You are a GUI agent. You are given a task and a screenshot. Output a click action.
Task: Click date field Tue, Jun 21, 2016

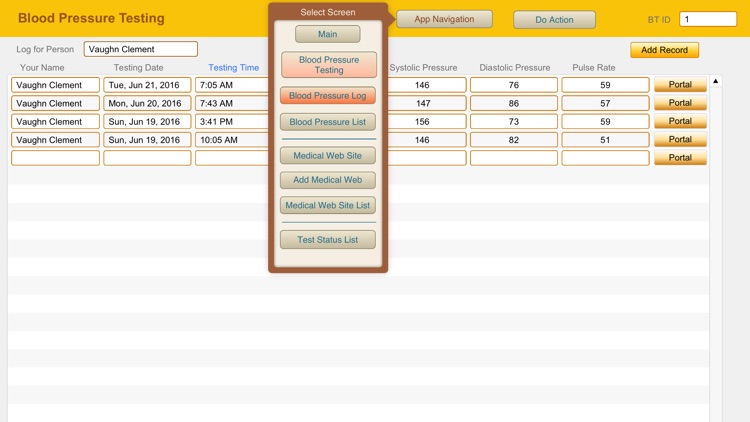(147, 85)
